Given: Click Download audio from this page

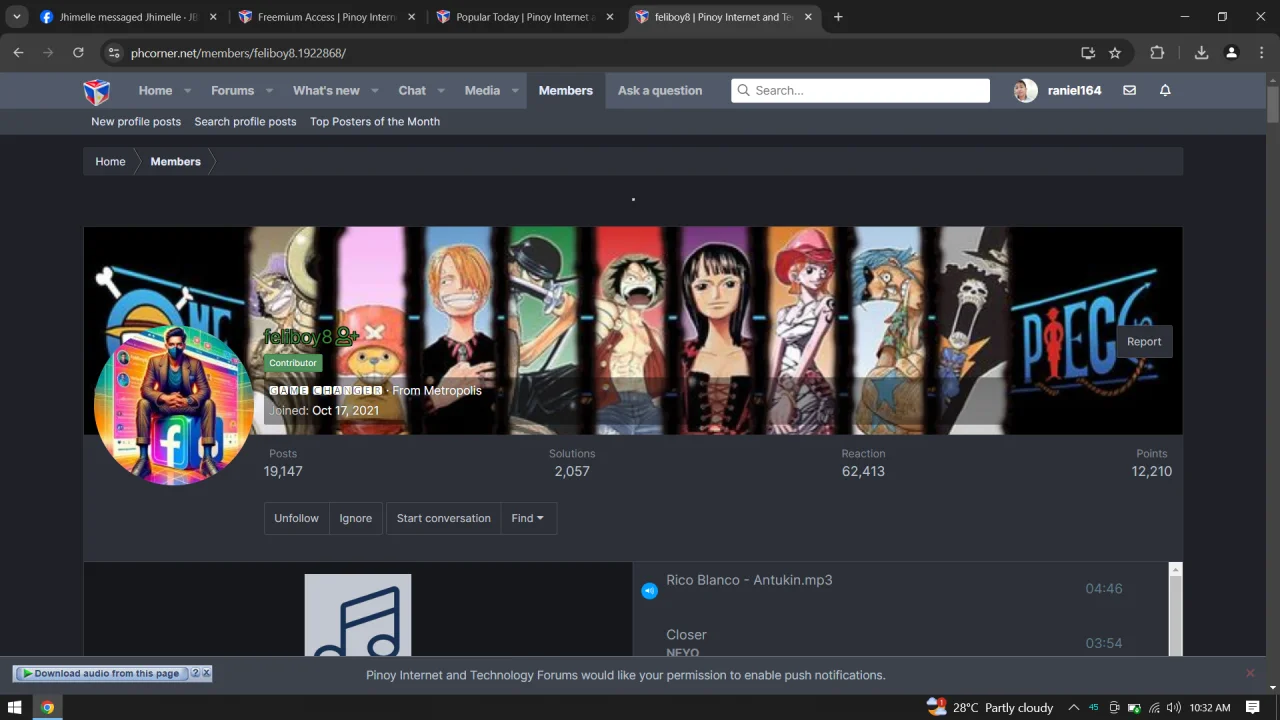Looking at the screenshot, I should (100, 673).
